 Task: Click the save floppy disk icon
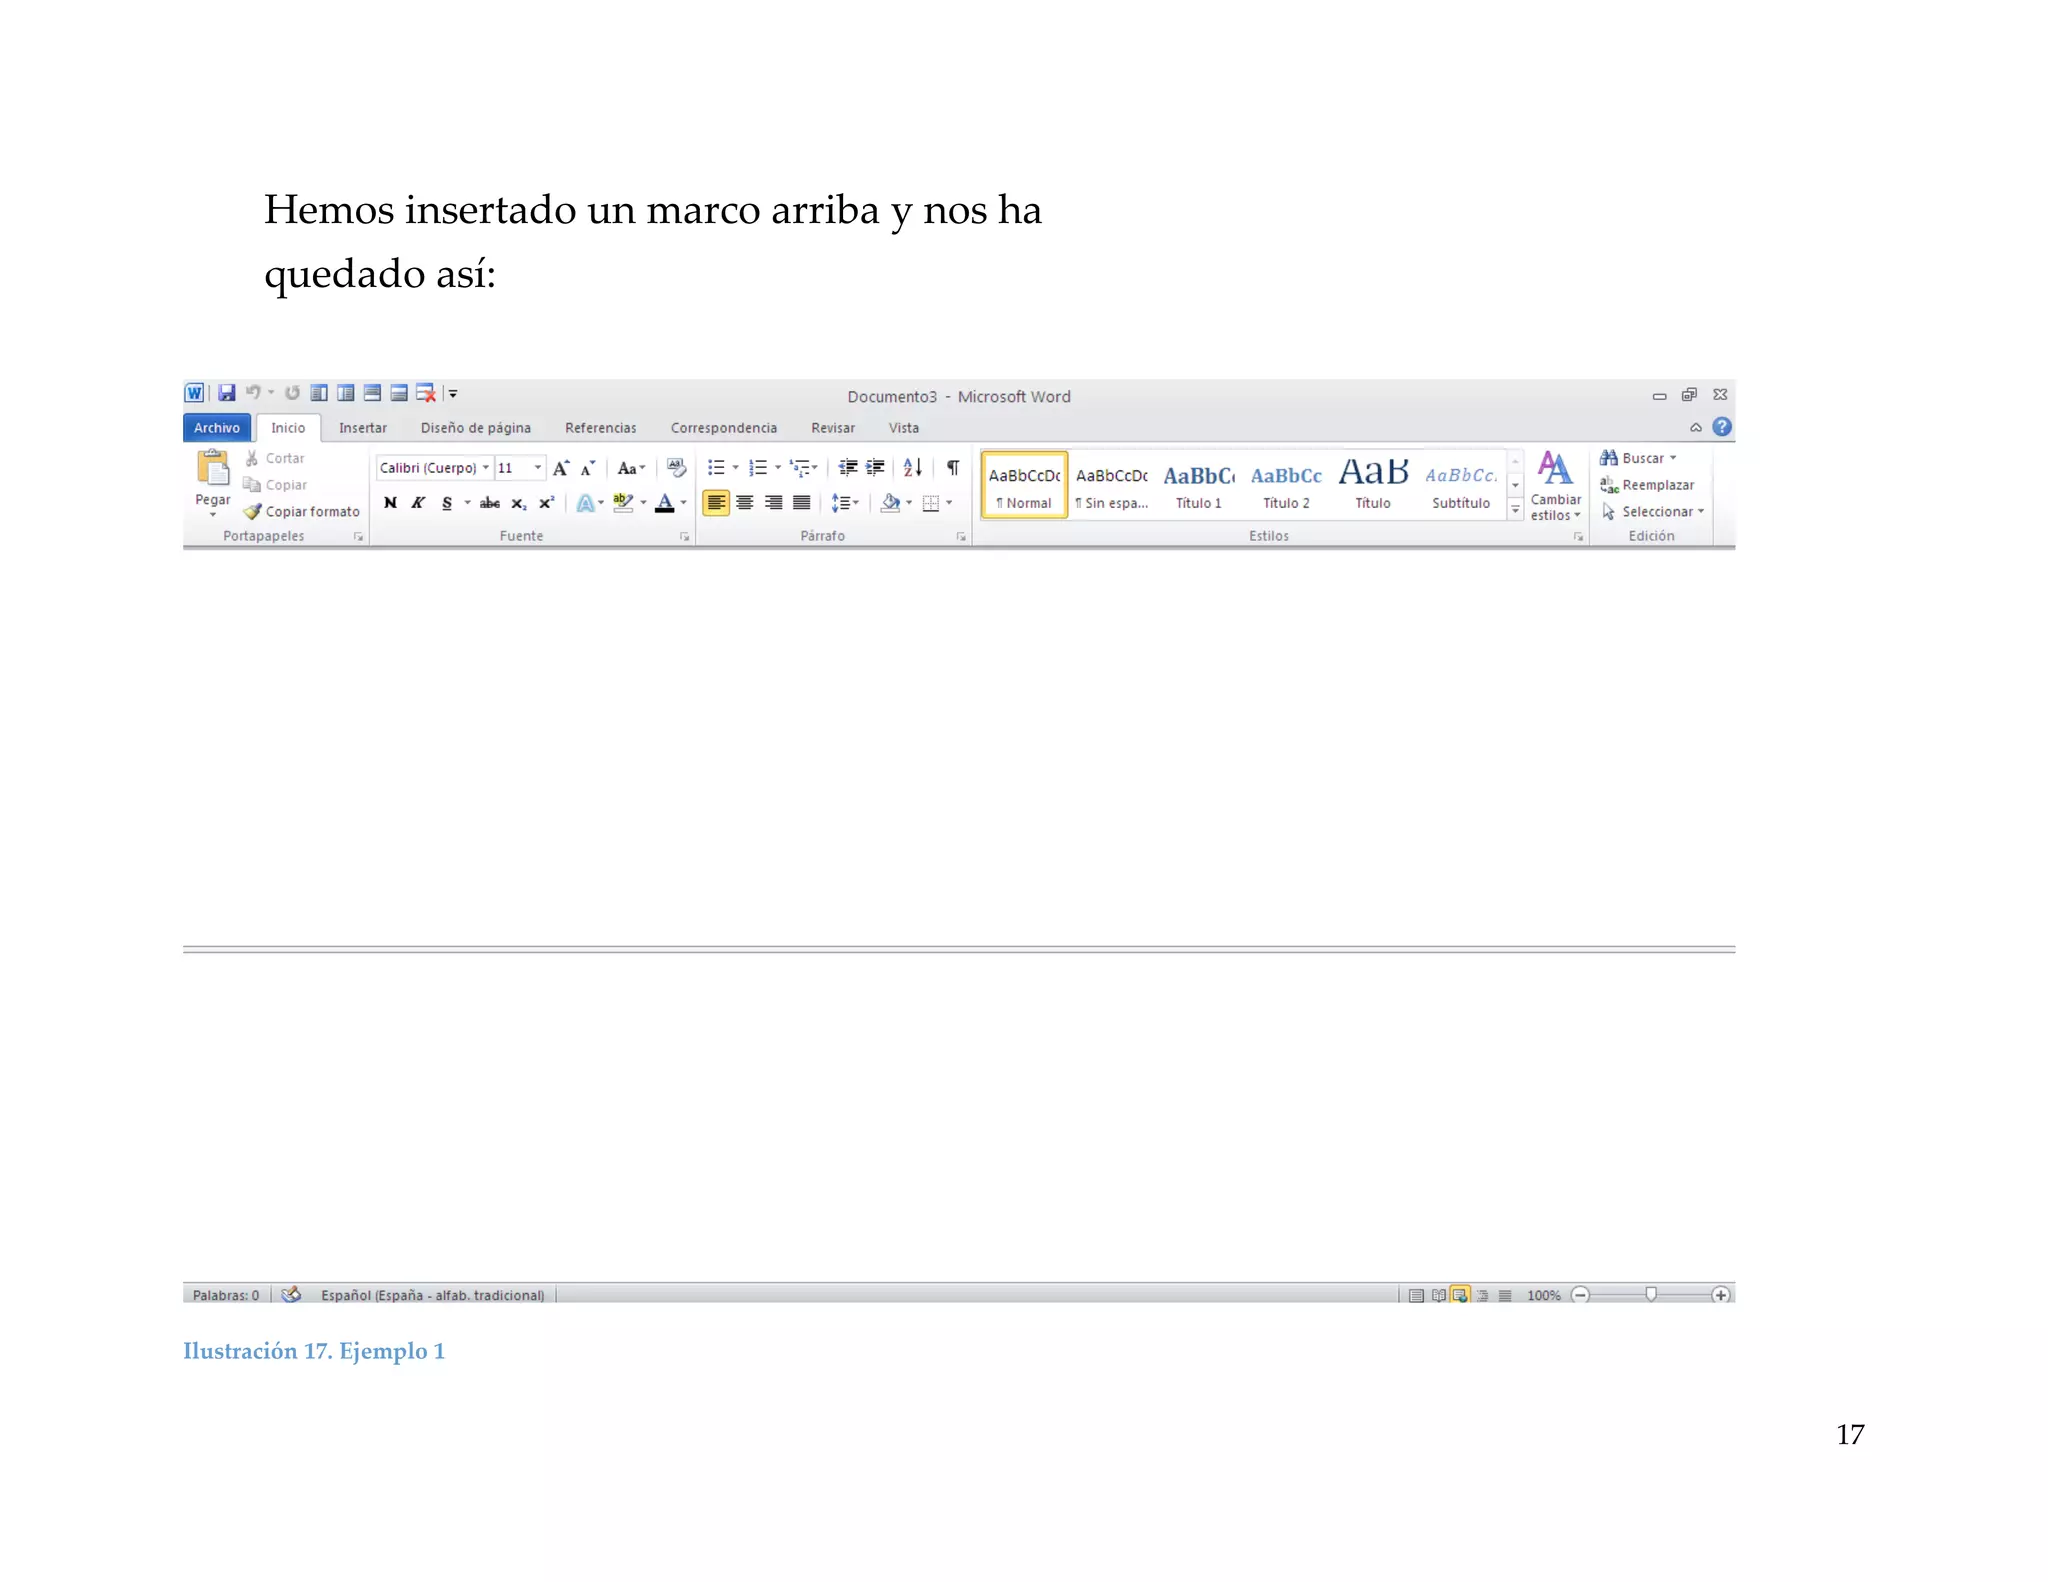[227, 393]
